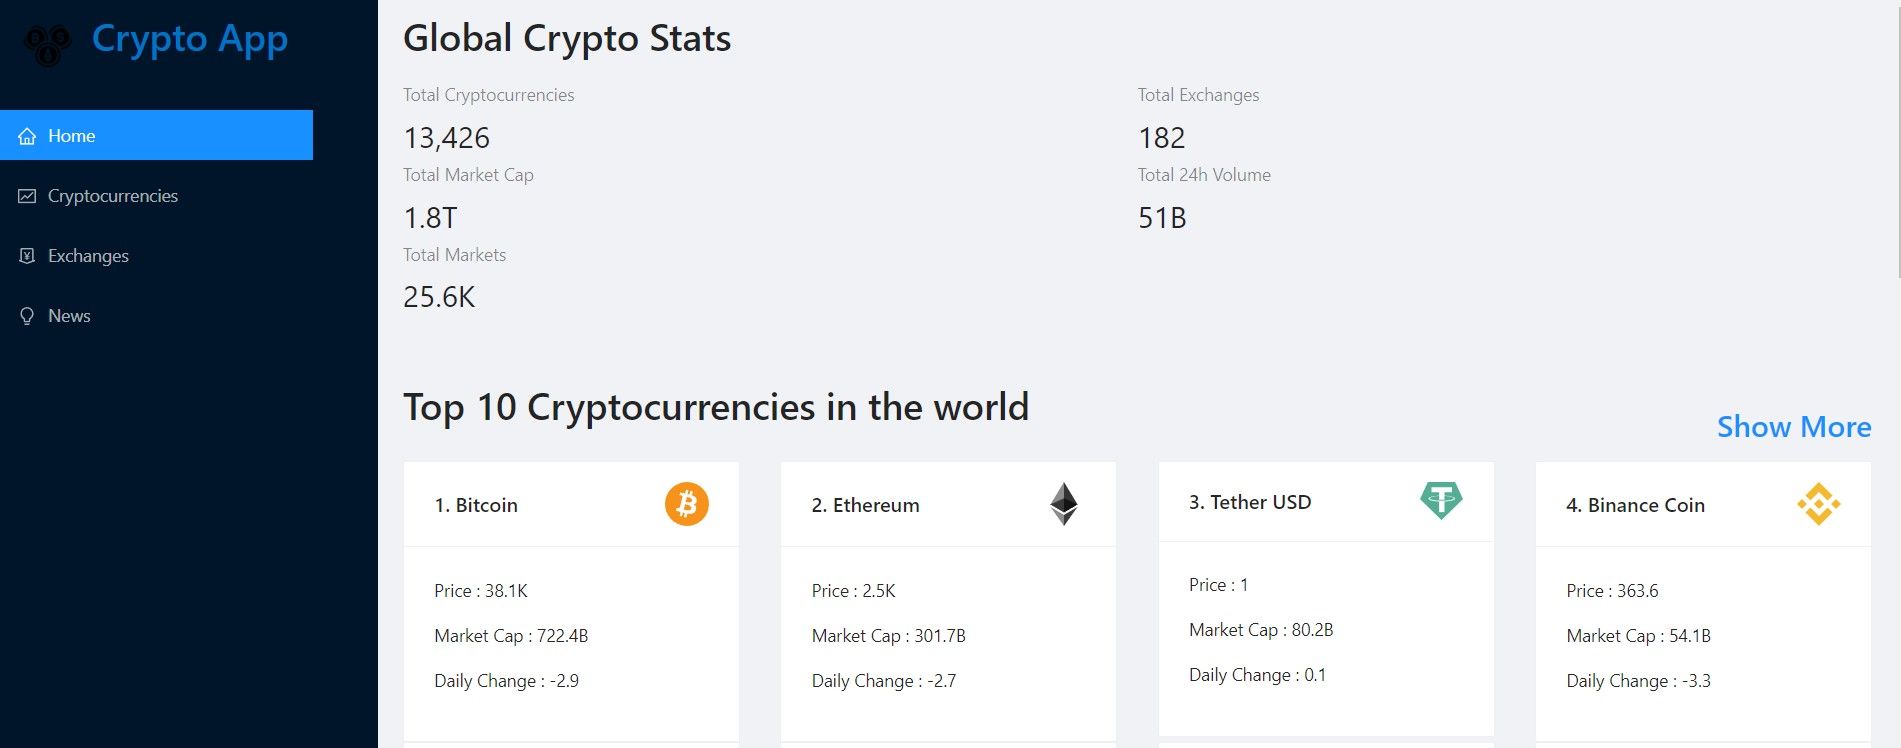Click the vertical page scrollbar
The height and width of the screenshot is (748, 1901).
1897,140
